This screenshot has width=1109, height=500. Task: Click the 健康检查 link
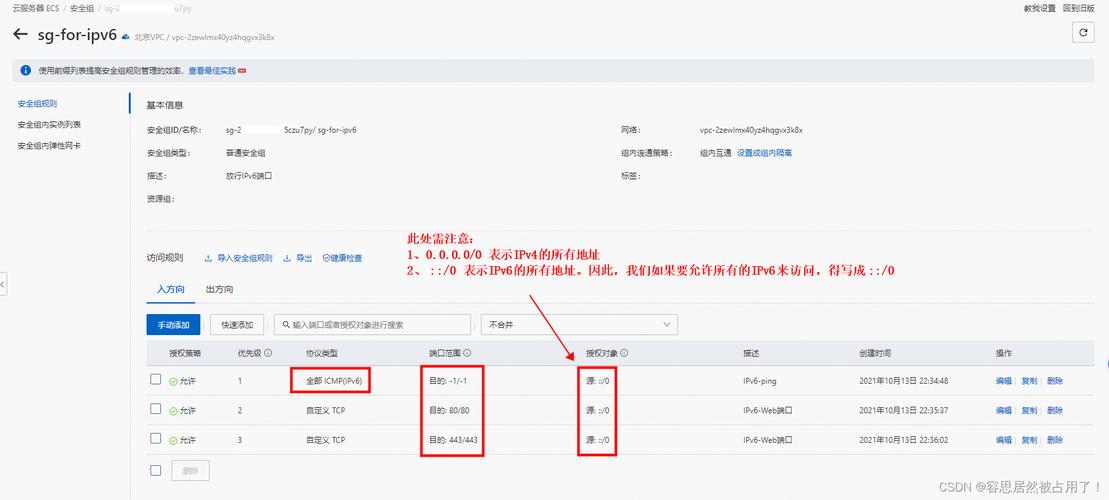[x=347, y=259]
